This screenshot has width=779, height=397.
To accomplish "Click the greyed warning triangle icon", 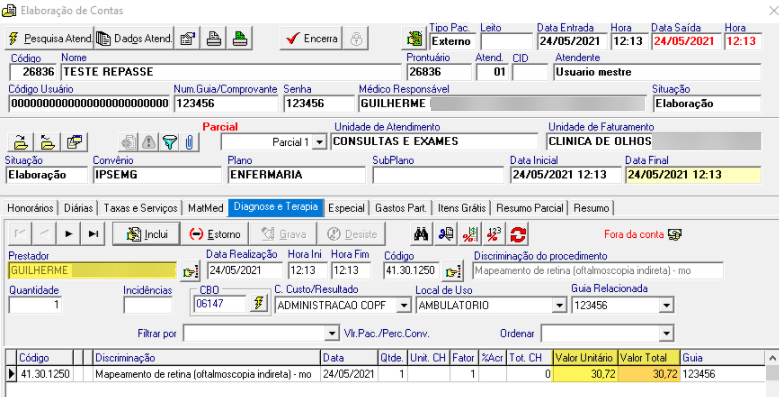I will 149,143.
